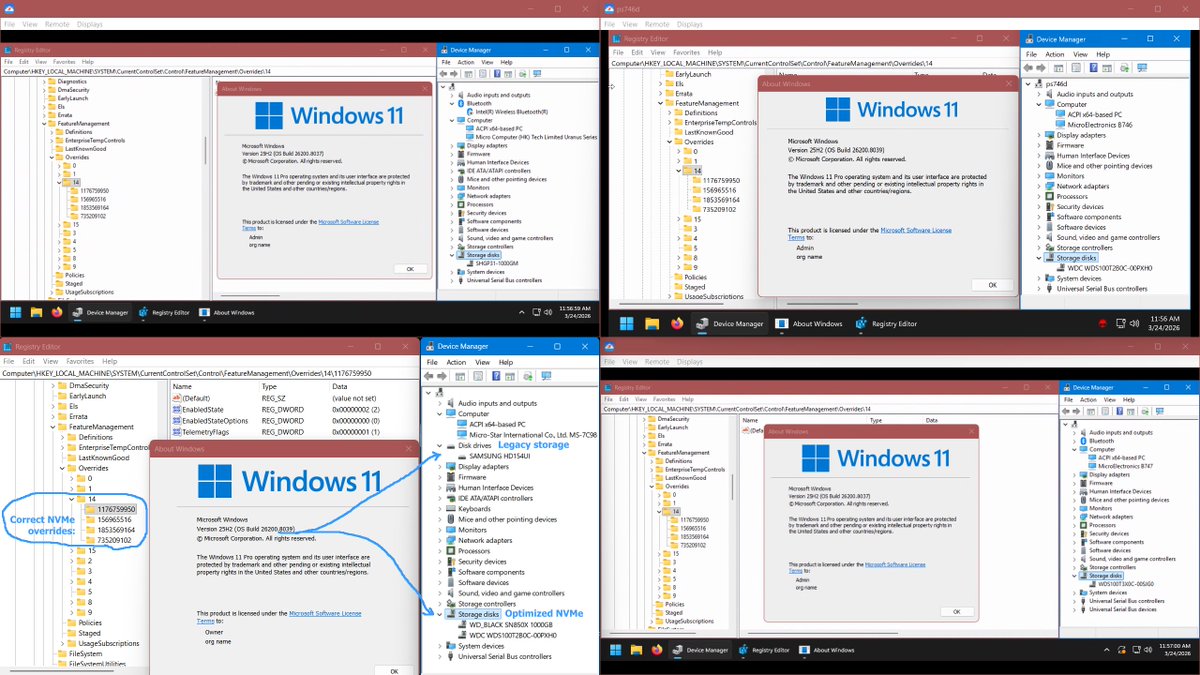Open Action menu in bottom-left Device Manager
The image size is (1200, 675).
(456, 362)
